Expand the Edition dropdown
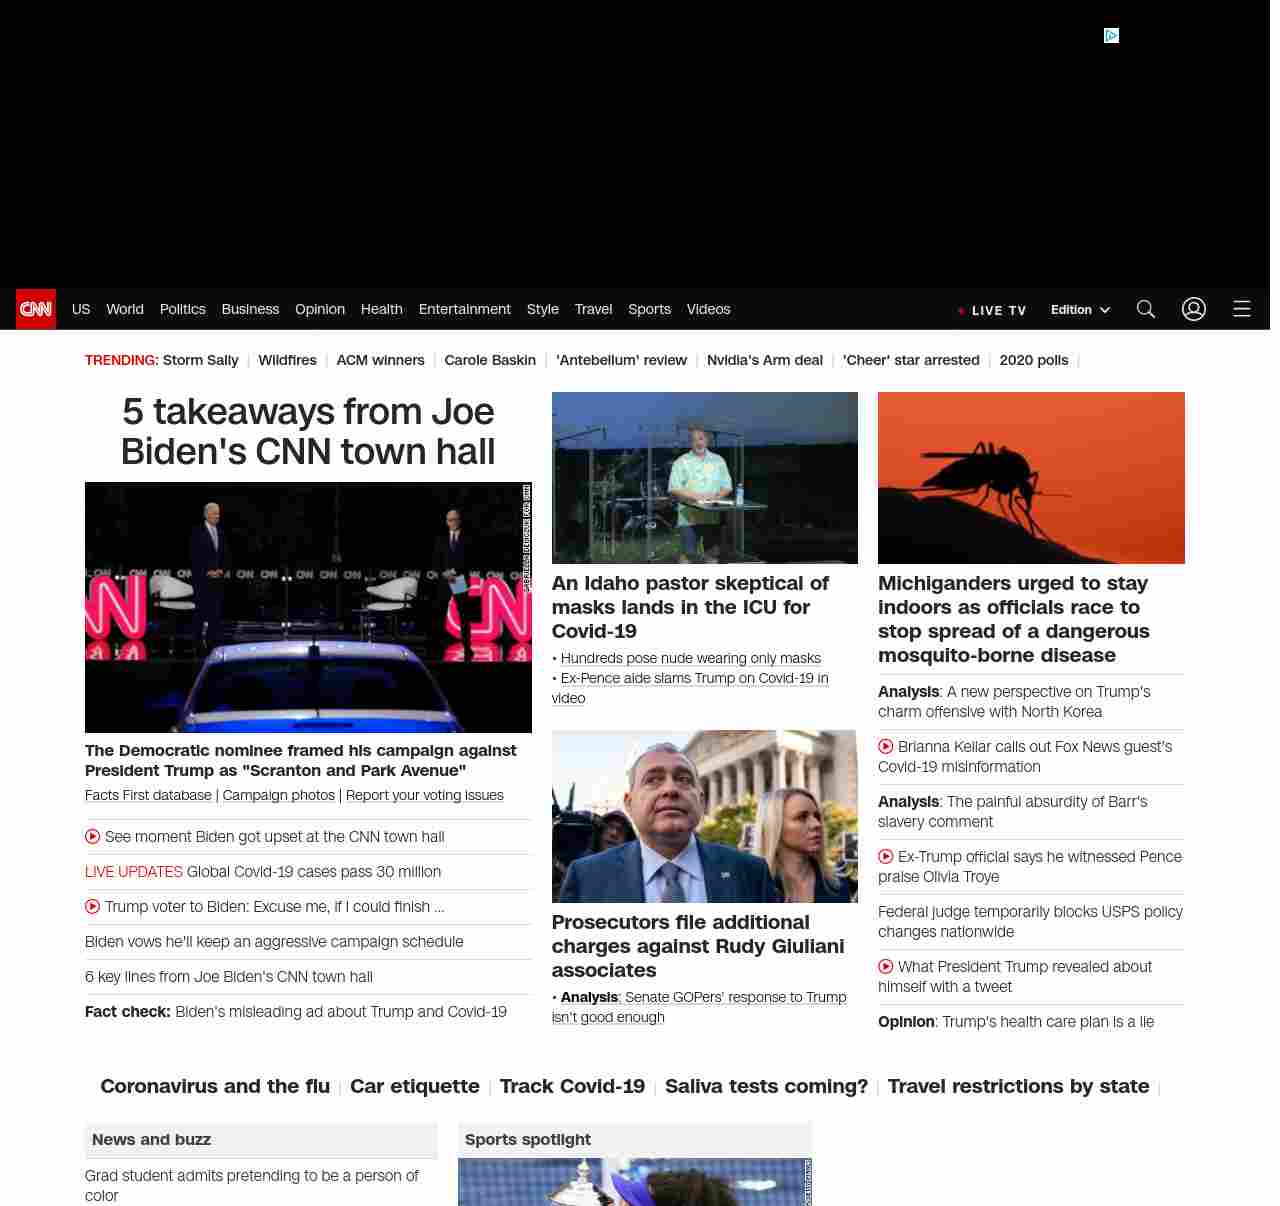 pos(1080,310)
